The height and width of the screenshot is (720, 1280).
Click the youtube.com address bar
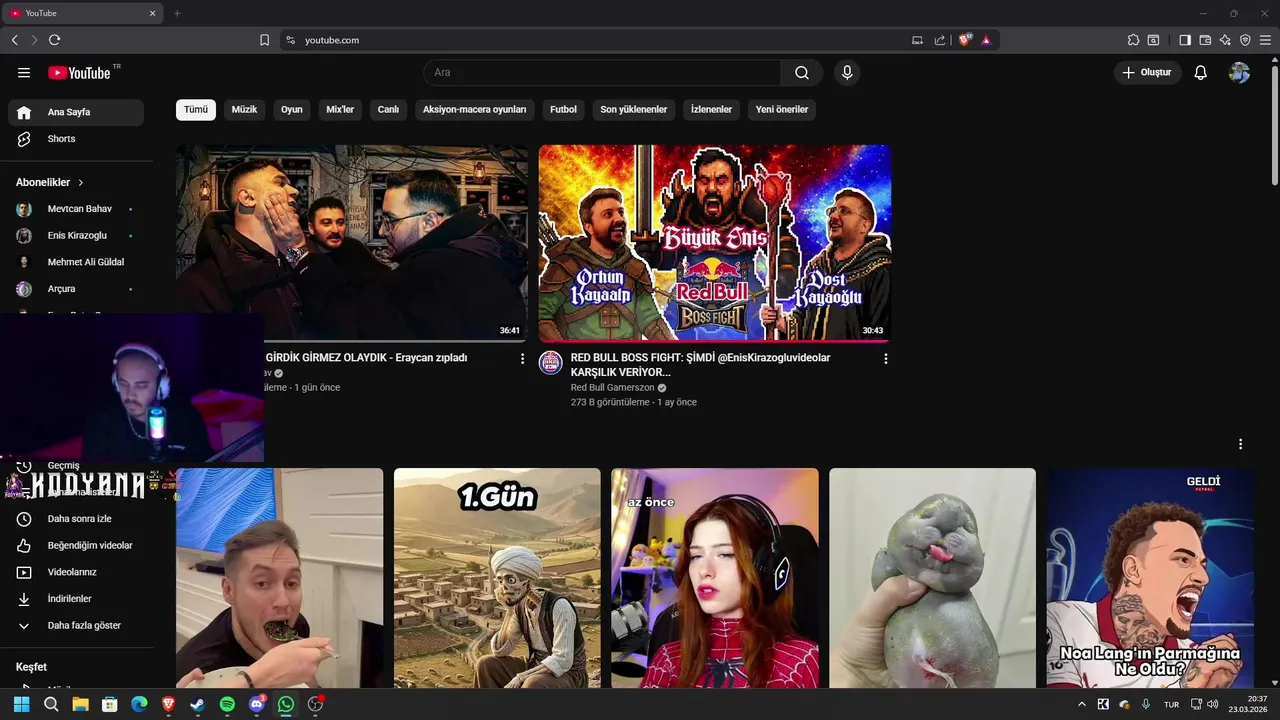click(600, 40)
